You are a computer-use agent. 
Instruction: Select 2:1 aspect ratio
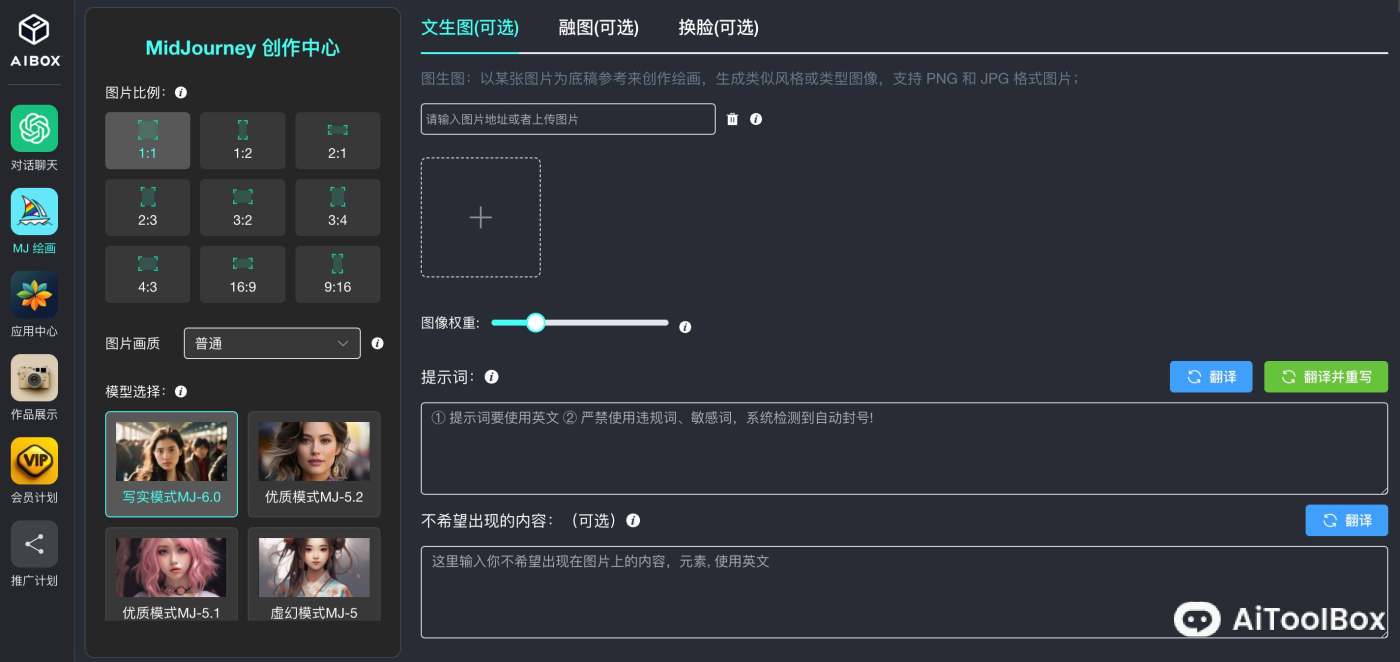tap(338, 141)
